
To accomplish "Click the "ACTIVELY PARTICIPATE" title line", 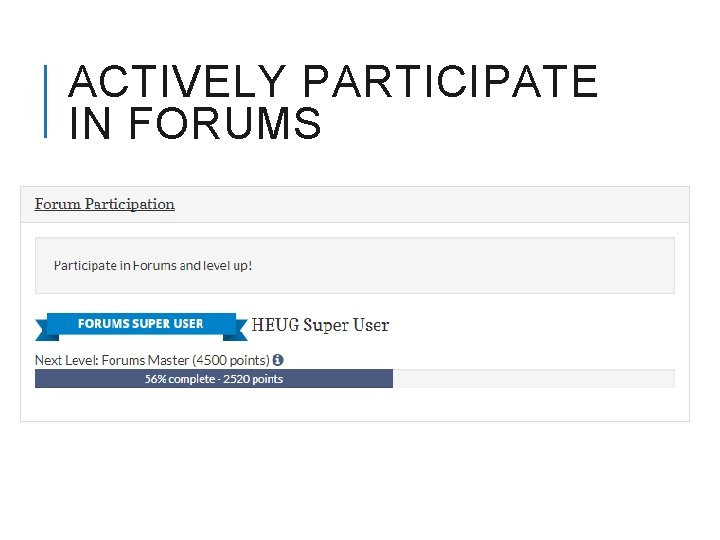I will [x=333, y=82].
